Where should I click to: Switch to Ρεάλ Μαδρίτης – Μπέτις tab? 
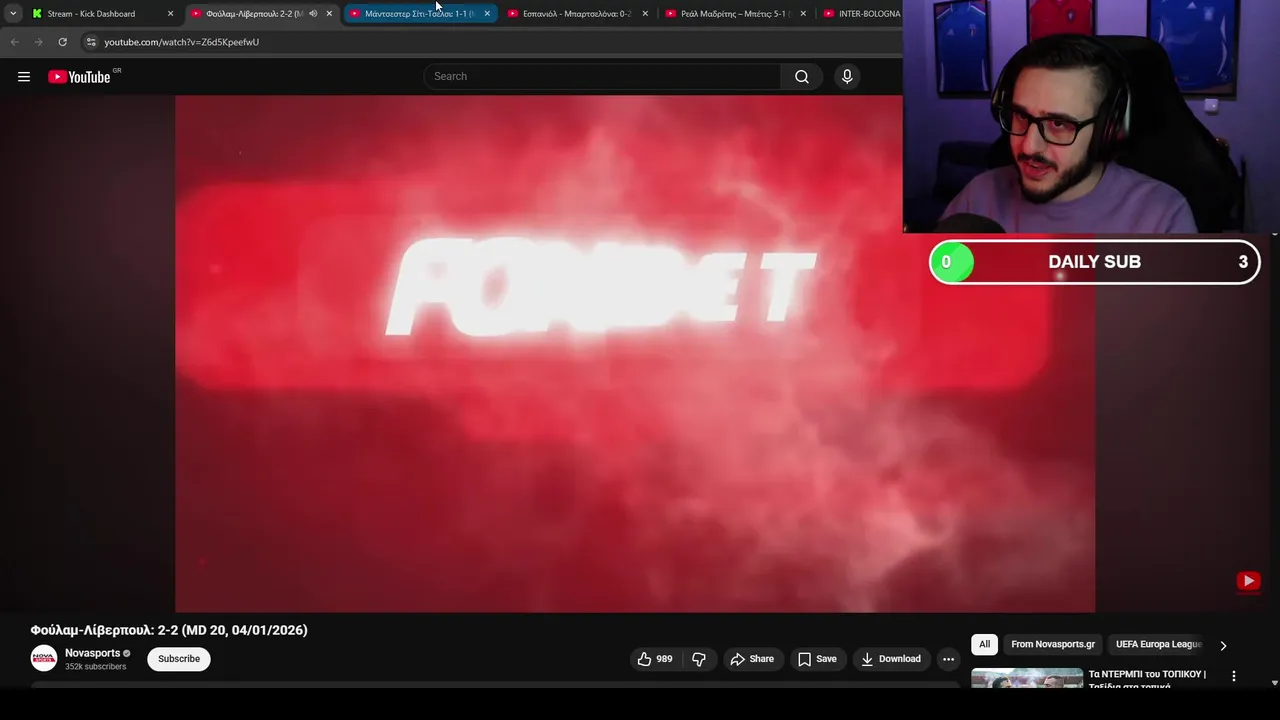(x=735, y=14)
